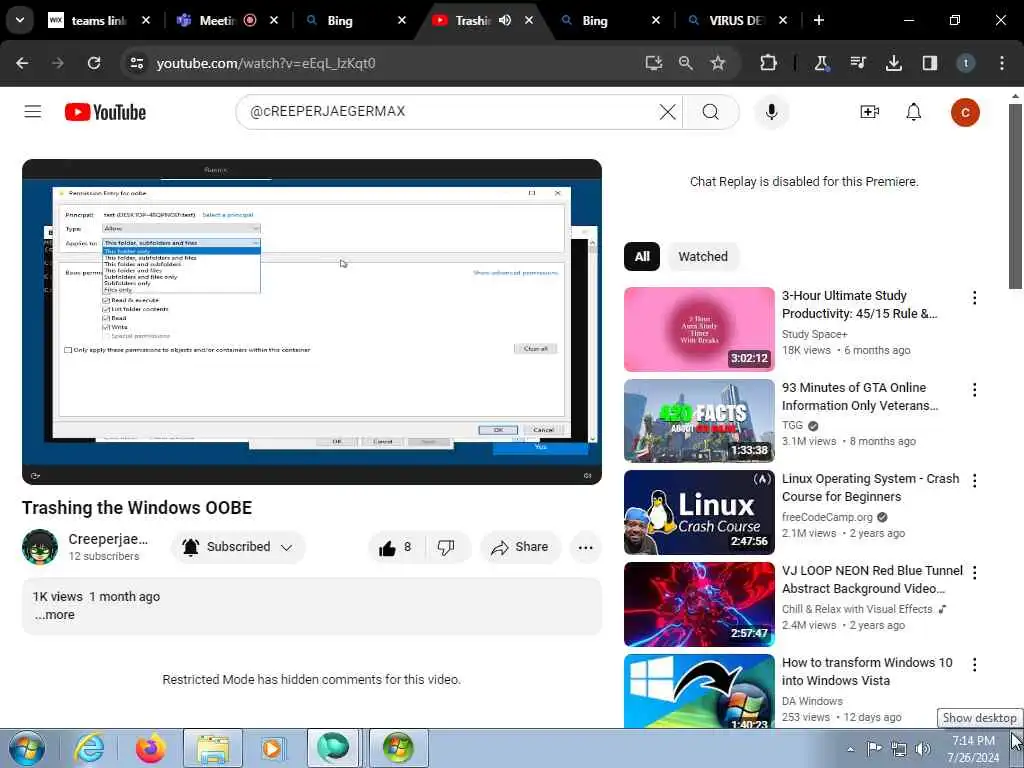Open options for 3-Hour Ultimate Study video

click(974, 298)
